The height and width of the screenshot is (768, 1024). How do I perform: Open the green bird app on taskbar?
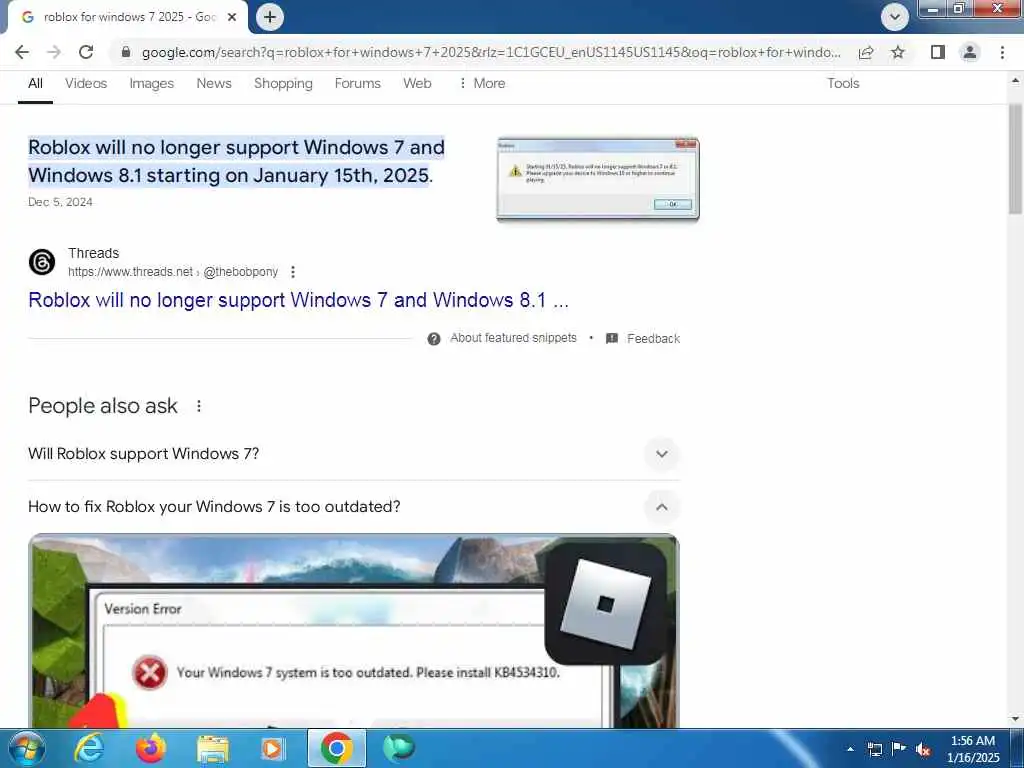399,747
